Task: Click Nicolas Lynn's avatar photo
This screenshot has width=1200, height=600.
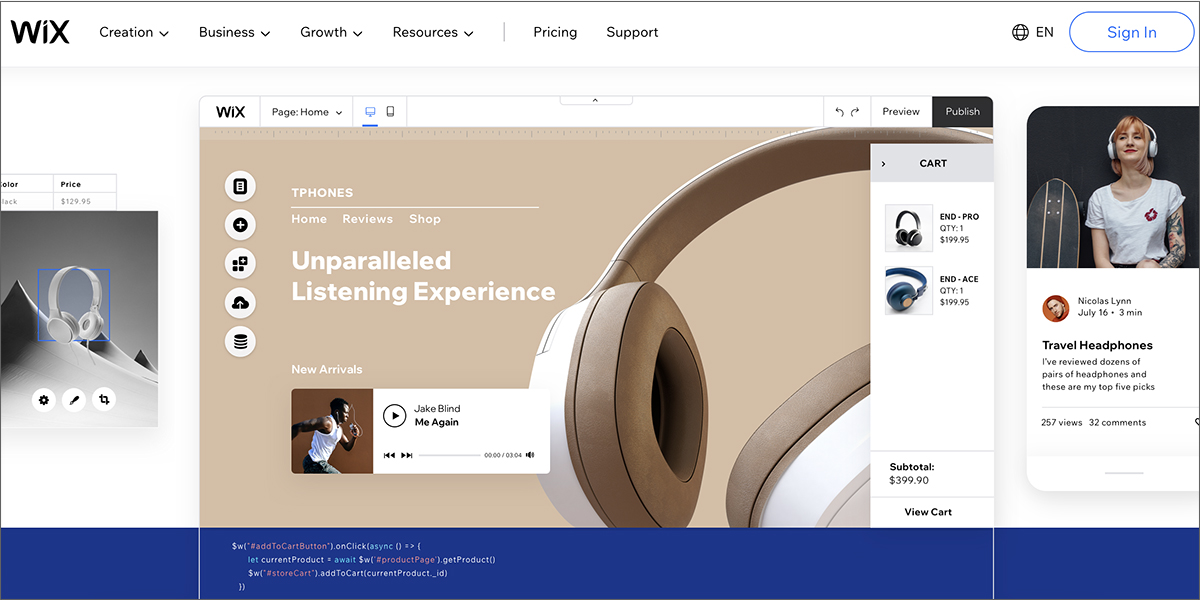Action: coord(1055,308)
